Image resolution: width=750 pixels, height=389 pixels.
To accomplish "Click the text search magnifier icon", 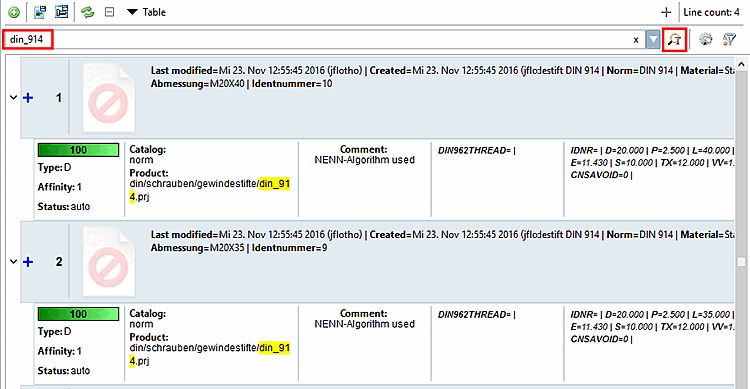I will tap(674, 39).
